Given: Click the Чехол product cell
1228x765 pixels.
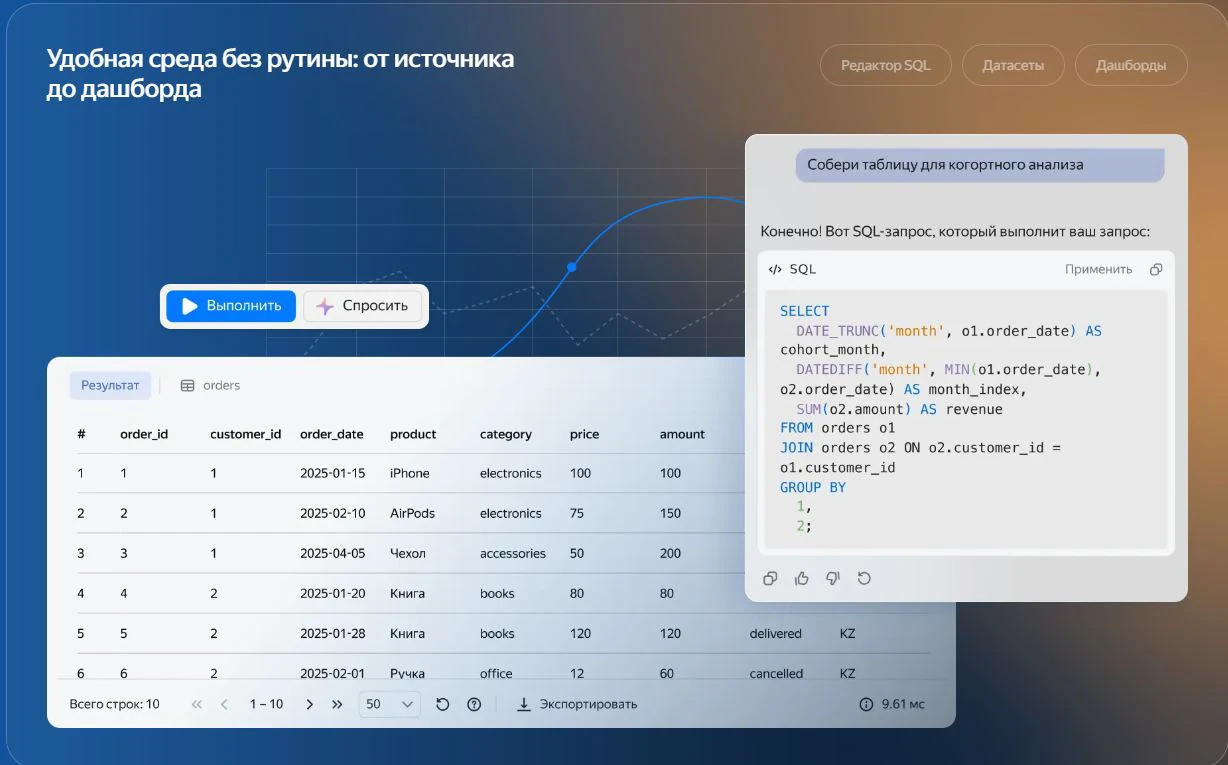Looking at the screenshot, I should tap(408, 553).
